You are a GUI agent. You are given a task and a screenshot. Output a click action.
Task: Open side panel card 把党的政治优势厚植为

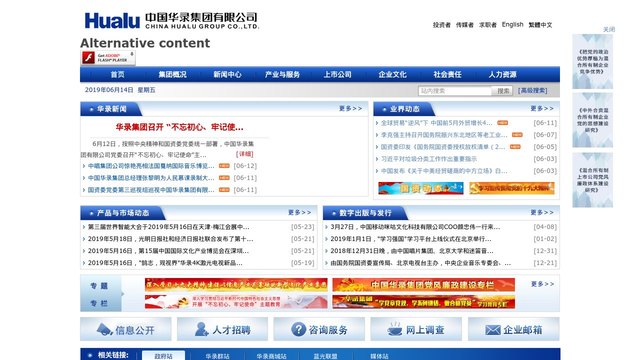pyautogui.click(x=592, y=62)
